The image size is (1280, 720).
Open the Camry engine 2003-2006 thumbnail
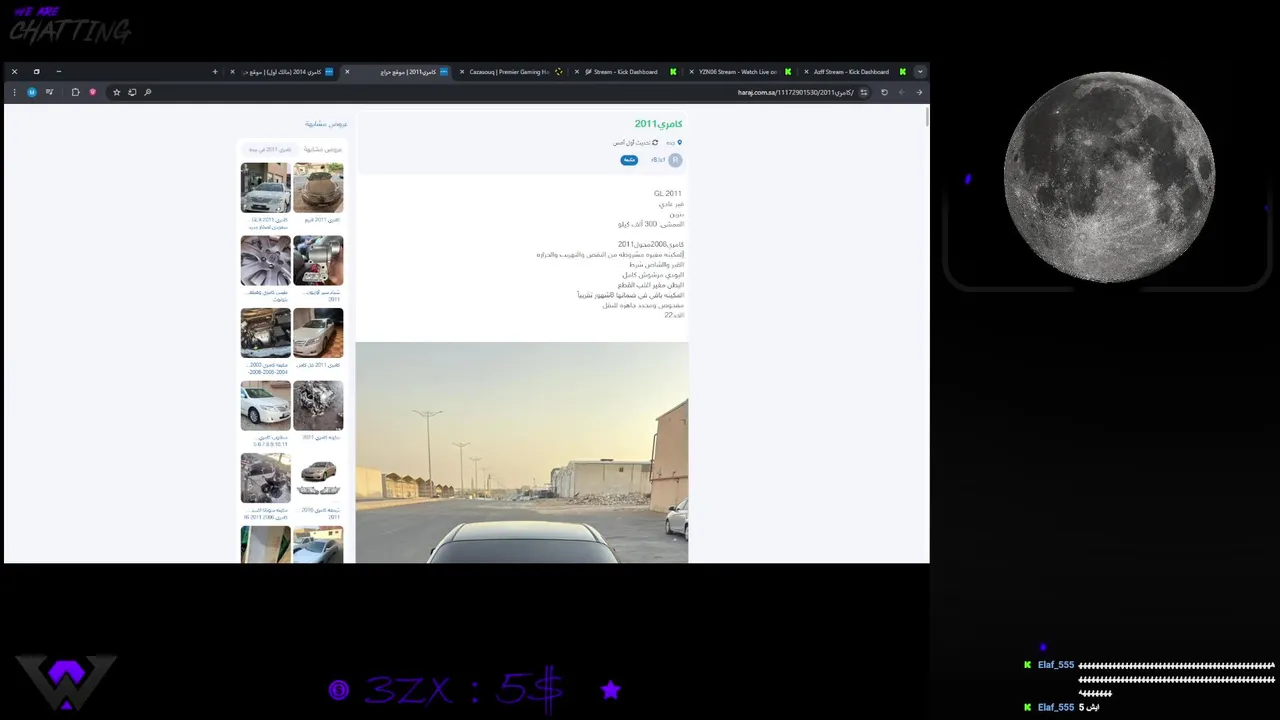[x=265, y=333]
